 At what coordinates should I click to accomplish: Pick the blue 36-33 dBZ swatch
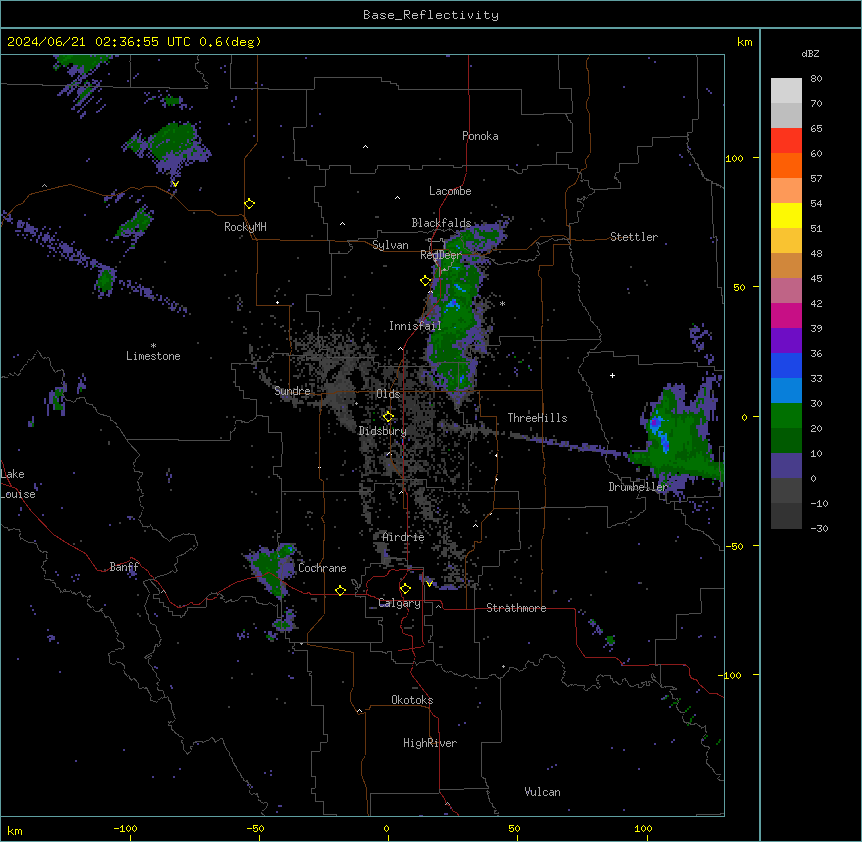786,365
